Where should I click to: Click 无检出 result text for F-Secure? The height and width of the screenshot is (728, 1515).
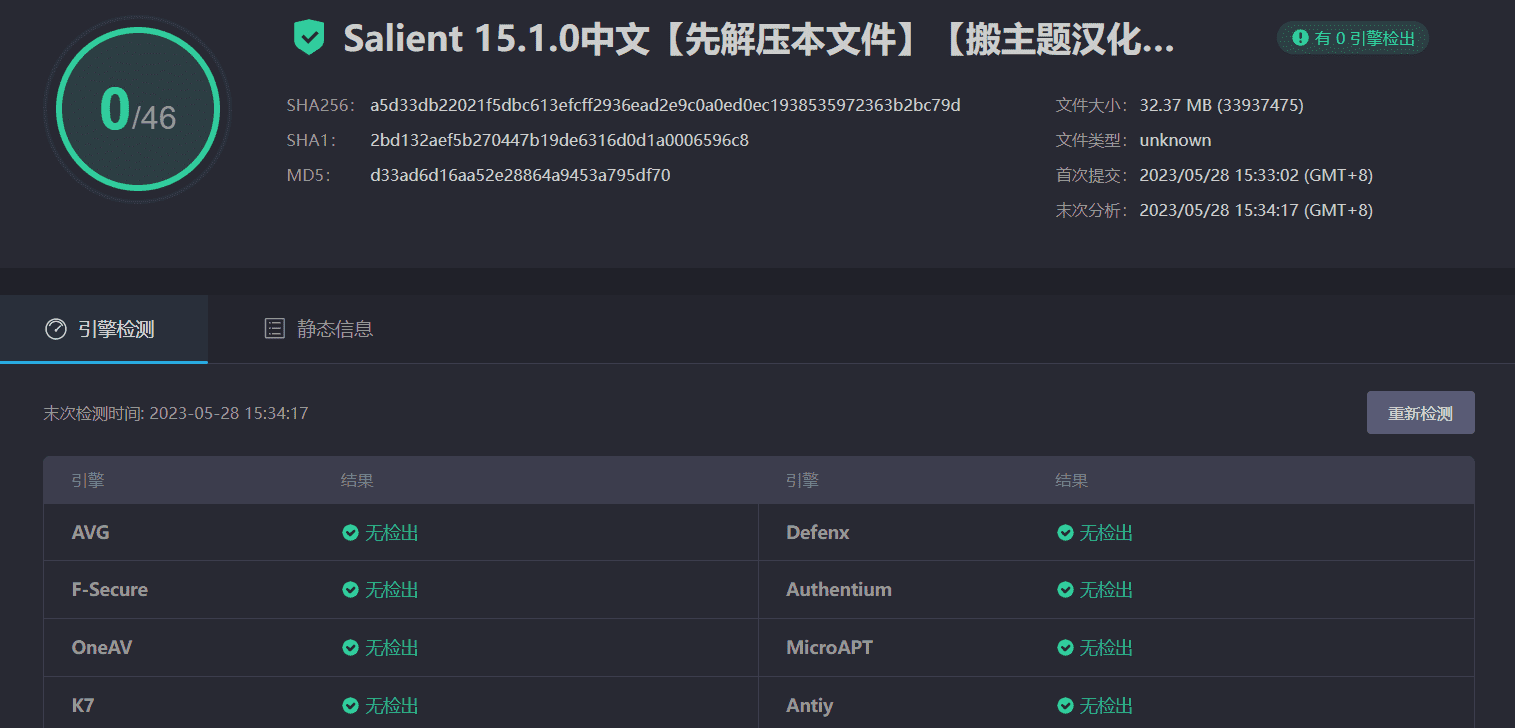(x=392, y=590)
